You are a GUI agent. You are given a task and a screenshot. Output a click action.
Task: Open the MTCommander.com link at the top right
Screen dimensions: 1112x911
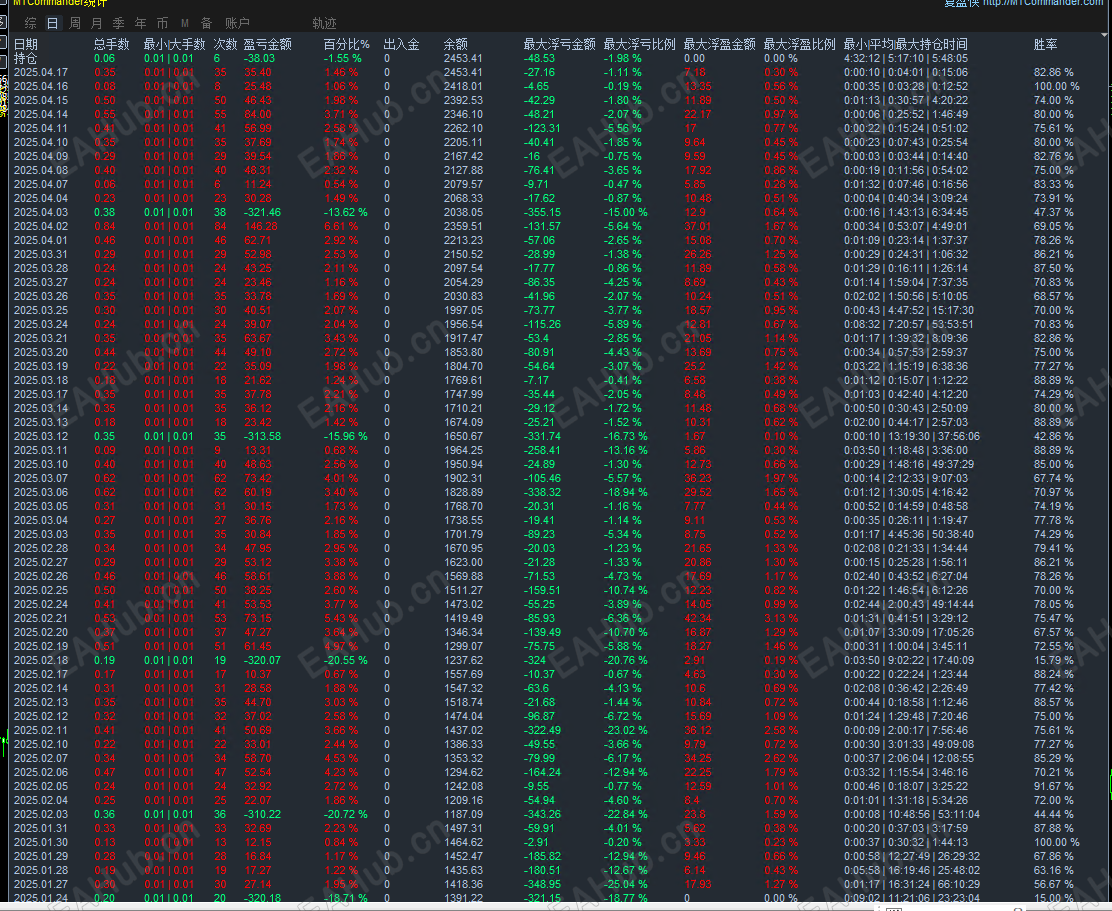tap(1043, 3)
